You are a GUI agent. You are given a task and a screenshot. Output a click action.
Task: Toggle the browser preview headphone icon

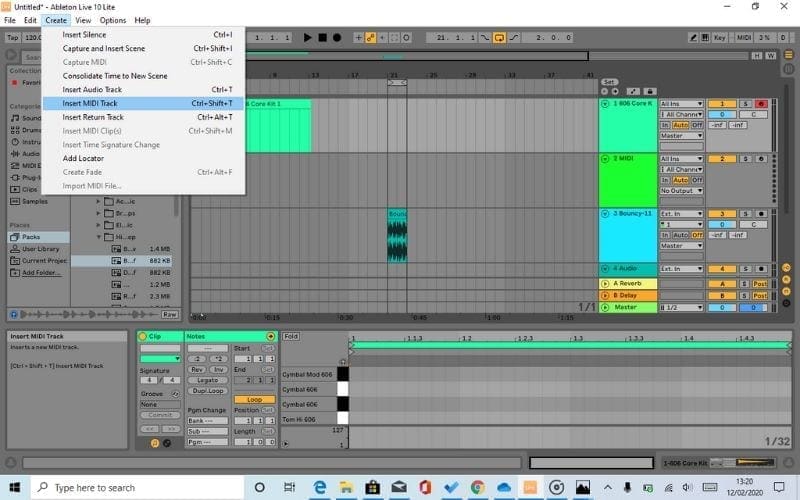[x=14, y=314]
